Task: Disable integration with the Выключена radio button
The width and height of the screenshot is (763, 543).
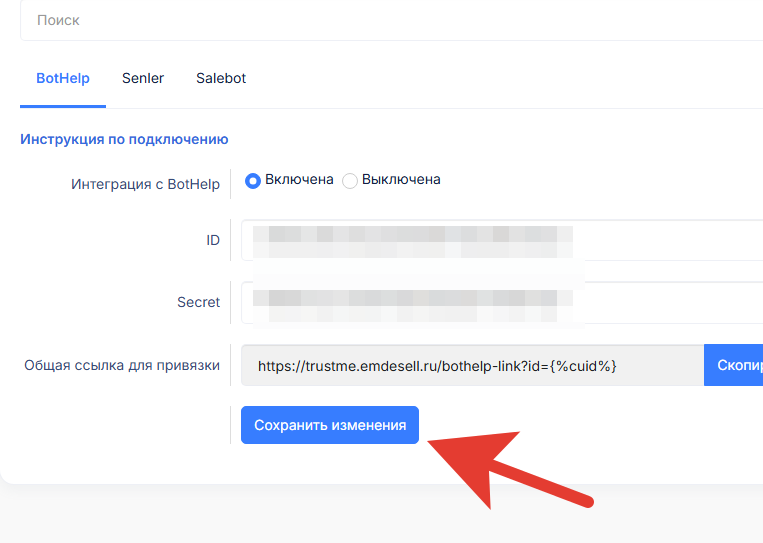Action: pos(349,181)
